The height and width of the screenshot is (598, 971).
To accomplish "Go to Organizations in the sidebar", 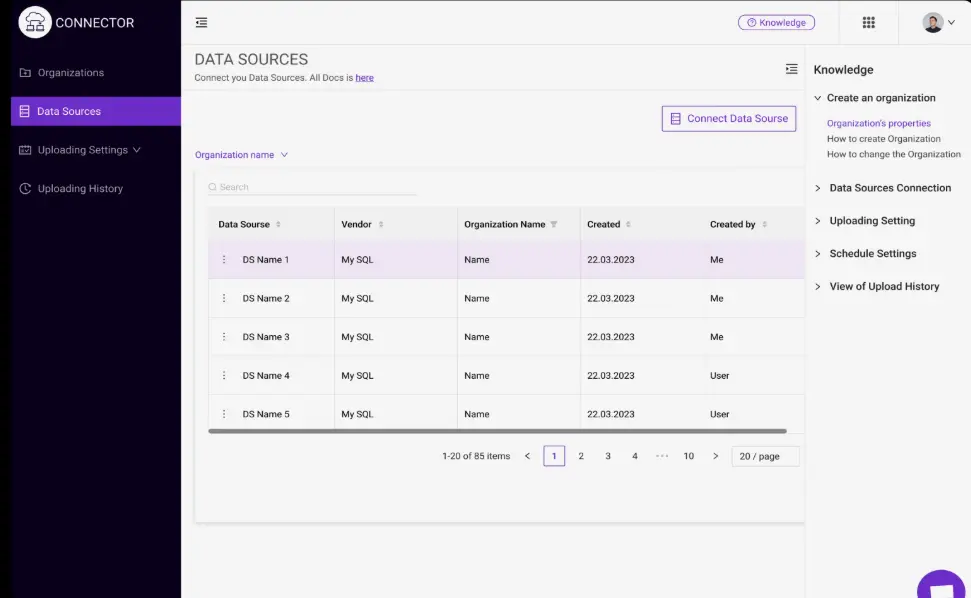I will [x=70, y=73].
